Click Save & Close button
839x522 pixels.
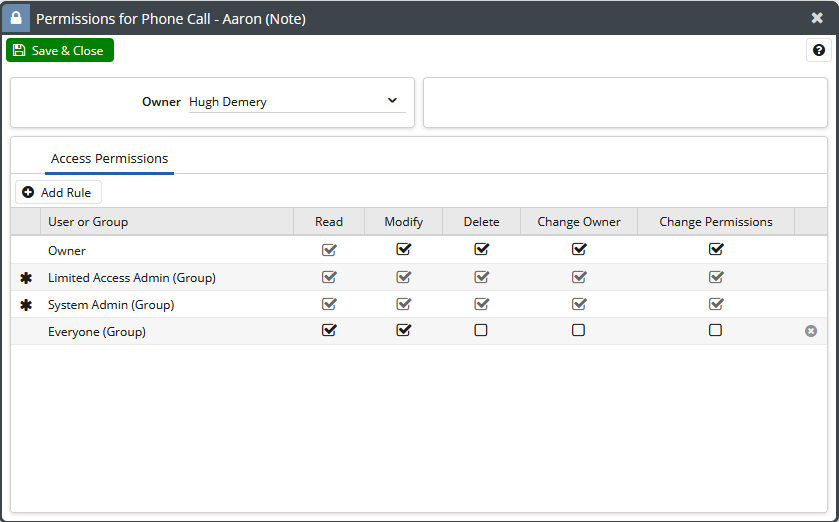[60, 50]
